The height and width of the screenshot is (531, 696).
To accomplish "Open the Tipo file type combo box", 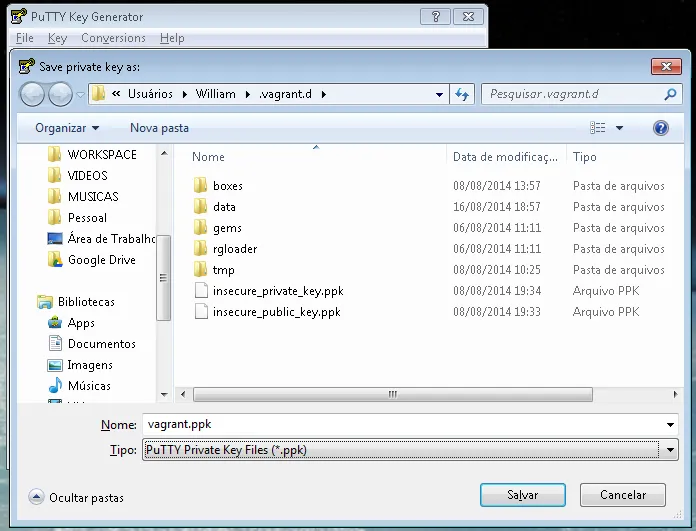I will (410, 450).
